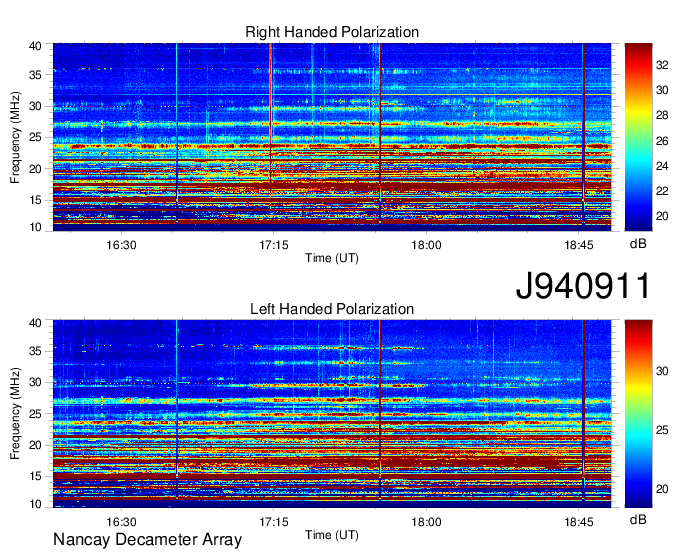The image size is (680, 552).
Task: Click the 16:30 time tick on the bottom plot
Action: click(121, 522)
